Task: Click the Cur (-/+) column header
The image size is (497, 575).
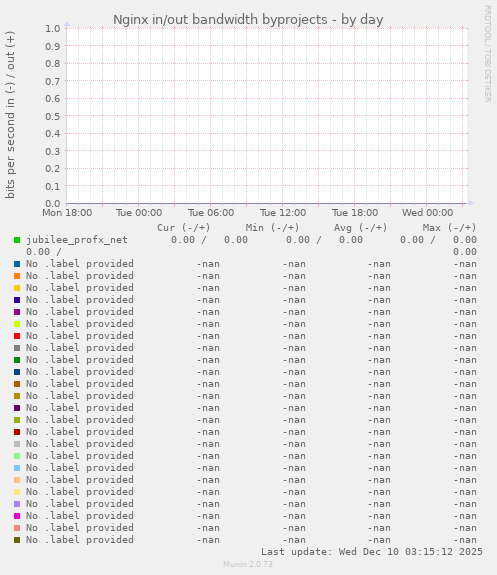Action: (183, 228)
